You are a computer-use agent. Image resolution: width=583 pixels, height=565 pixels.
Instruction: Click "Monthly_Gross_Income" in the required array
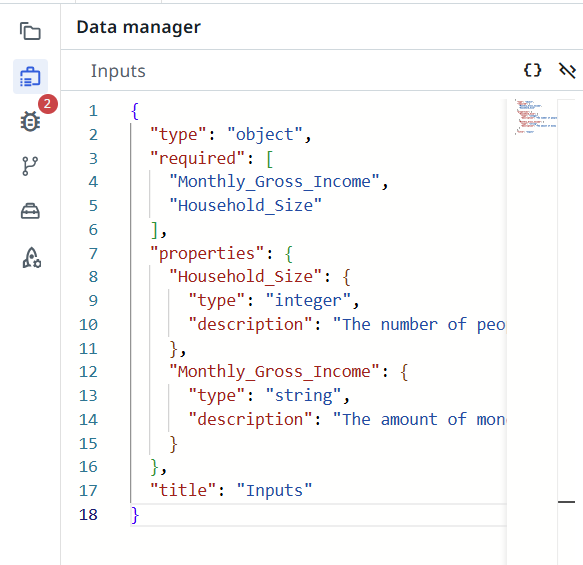(274, 182)
